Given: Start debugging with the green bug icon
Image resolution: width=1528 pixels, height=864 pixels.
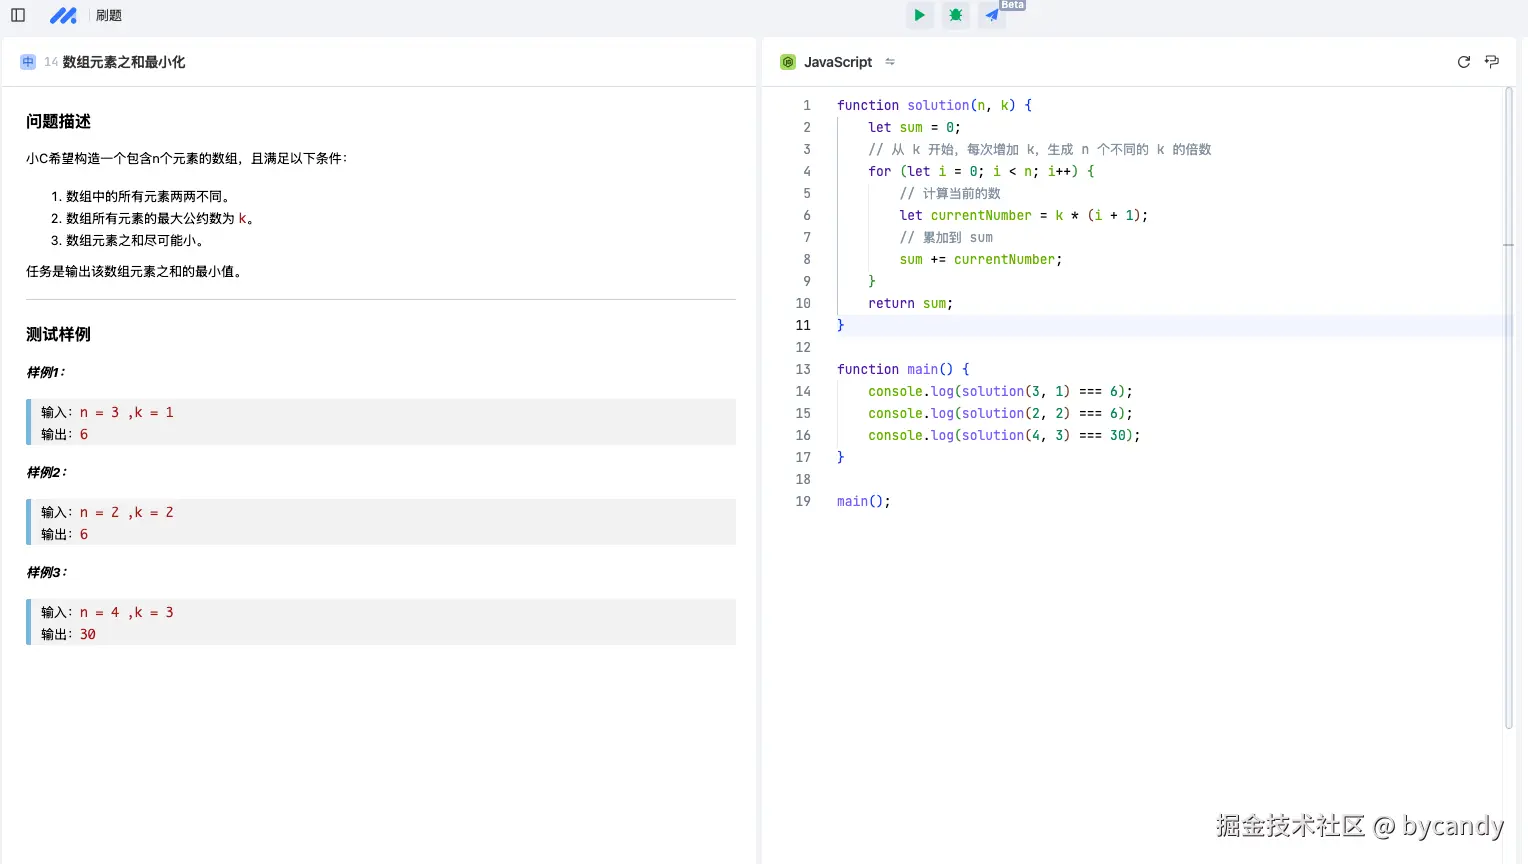Looking at the screenshot, I should pyautogui.click(x=956, y=15).
